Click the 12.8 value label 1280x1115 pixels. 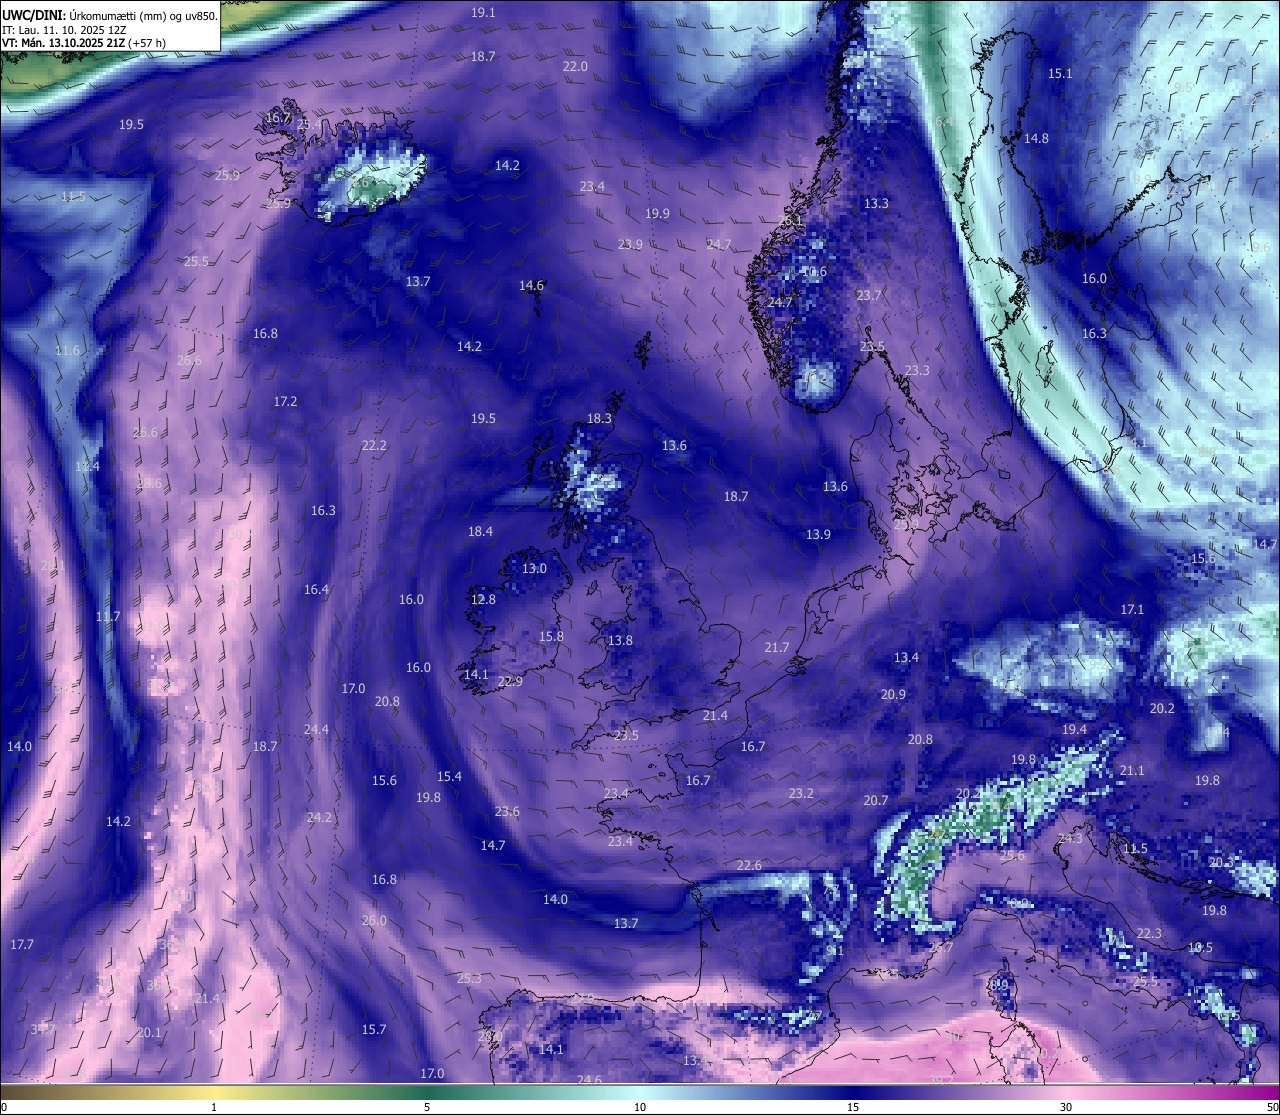point(483,599)
